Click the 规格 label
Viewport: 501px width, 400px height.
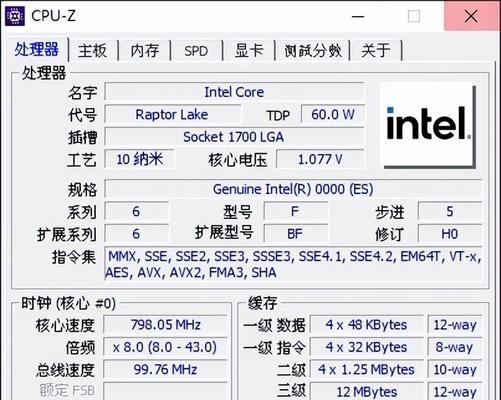pos(82,190)
